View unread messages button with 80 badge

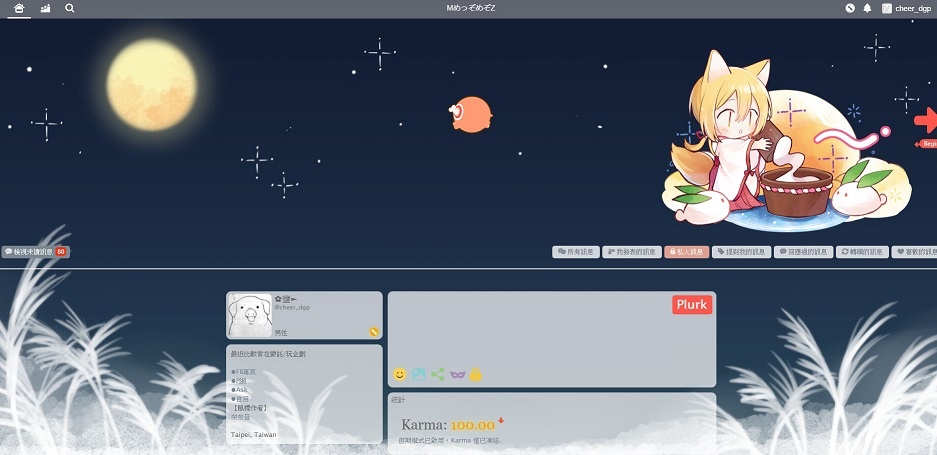36,252
